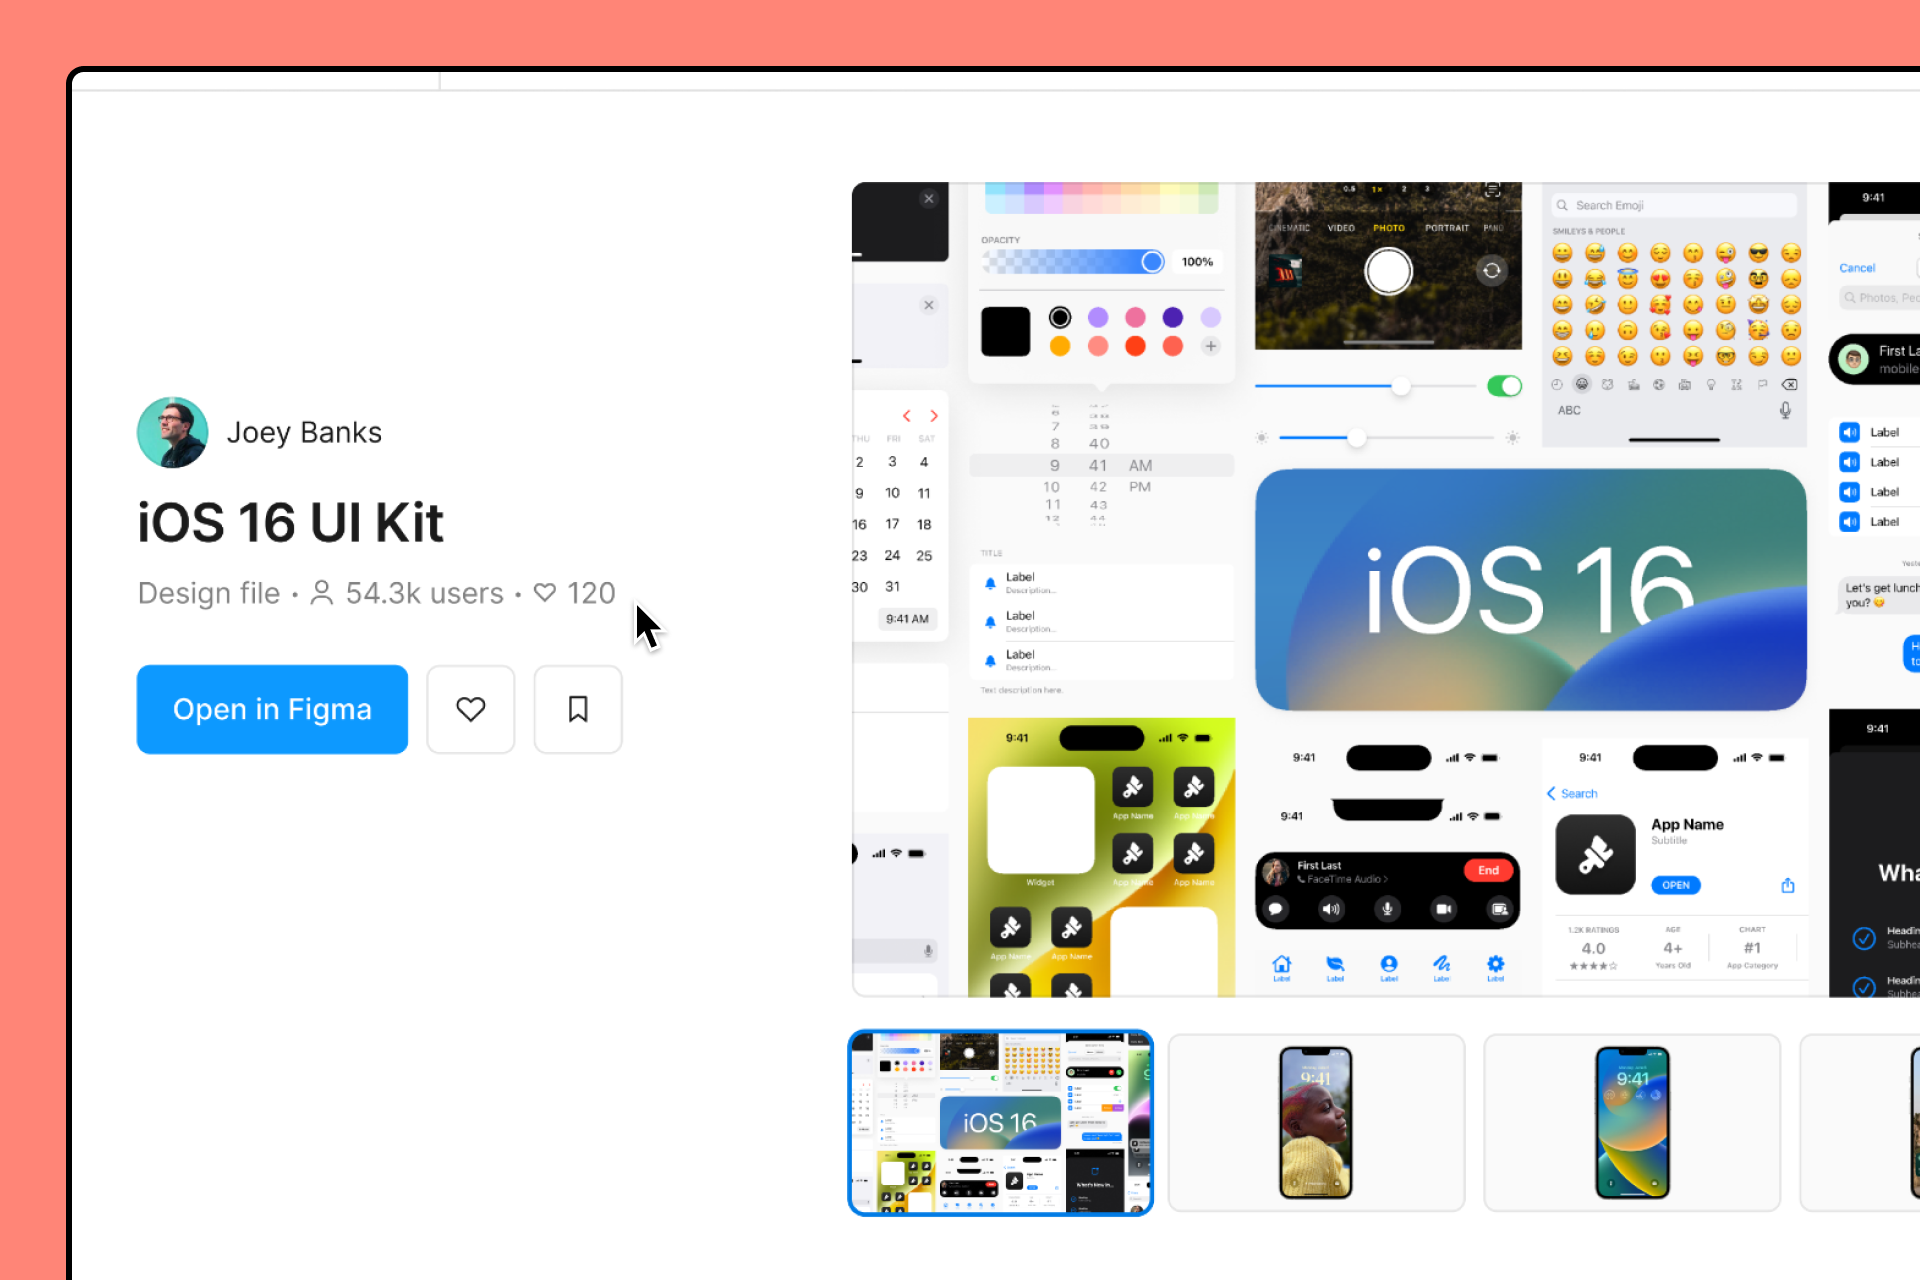Viewport: 1920px width, 1280px height.
Task: Flip camera with the rotate icon
Action: pyautogui.click(x=1492, y=271)
